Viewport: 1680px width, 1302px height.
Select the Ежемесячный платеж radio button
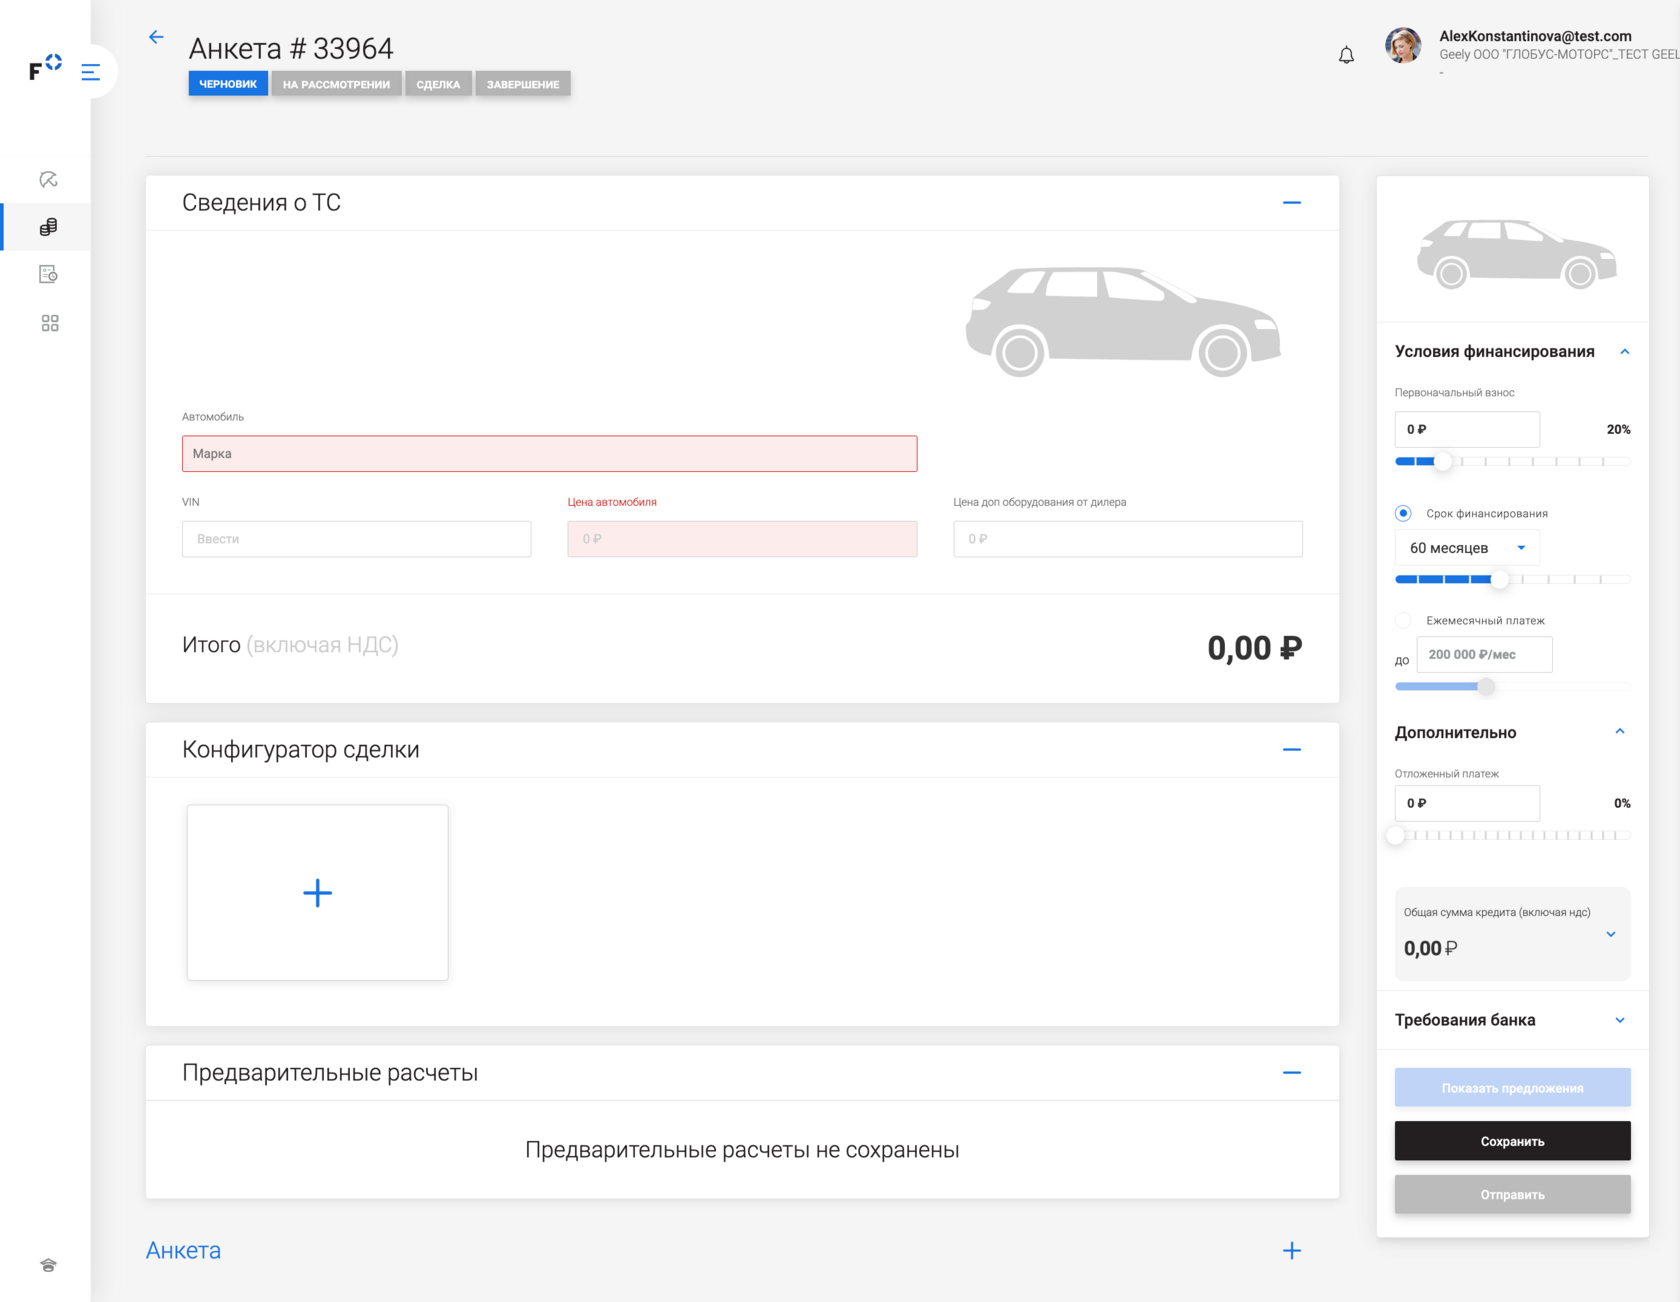[1403, 620]
